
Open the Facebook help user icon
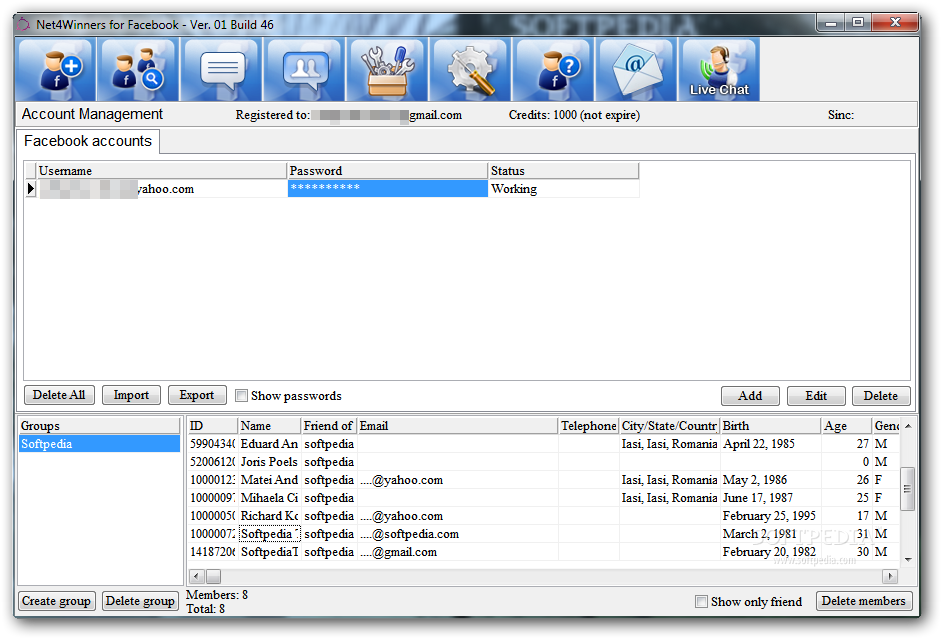tap(553, 69)
